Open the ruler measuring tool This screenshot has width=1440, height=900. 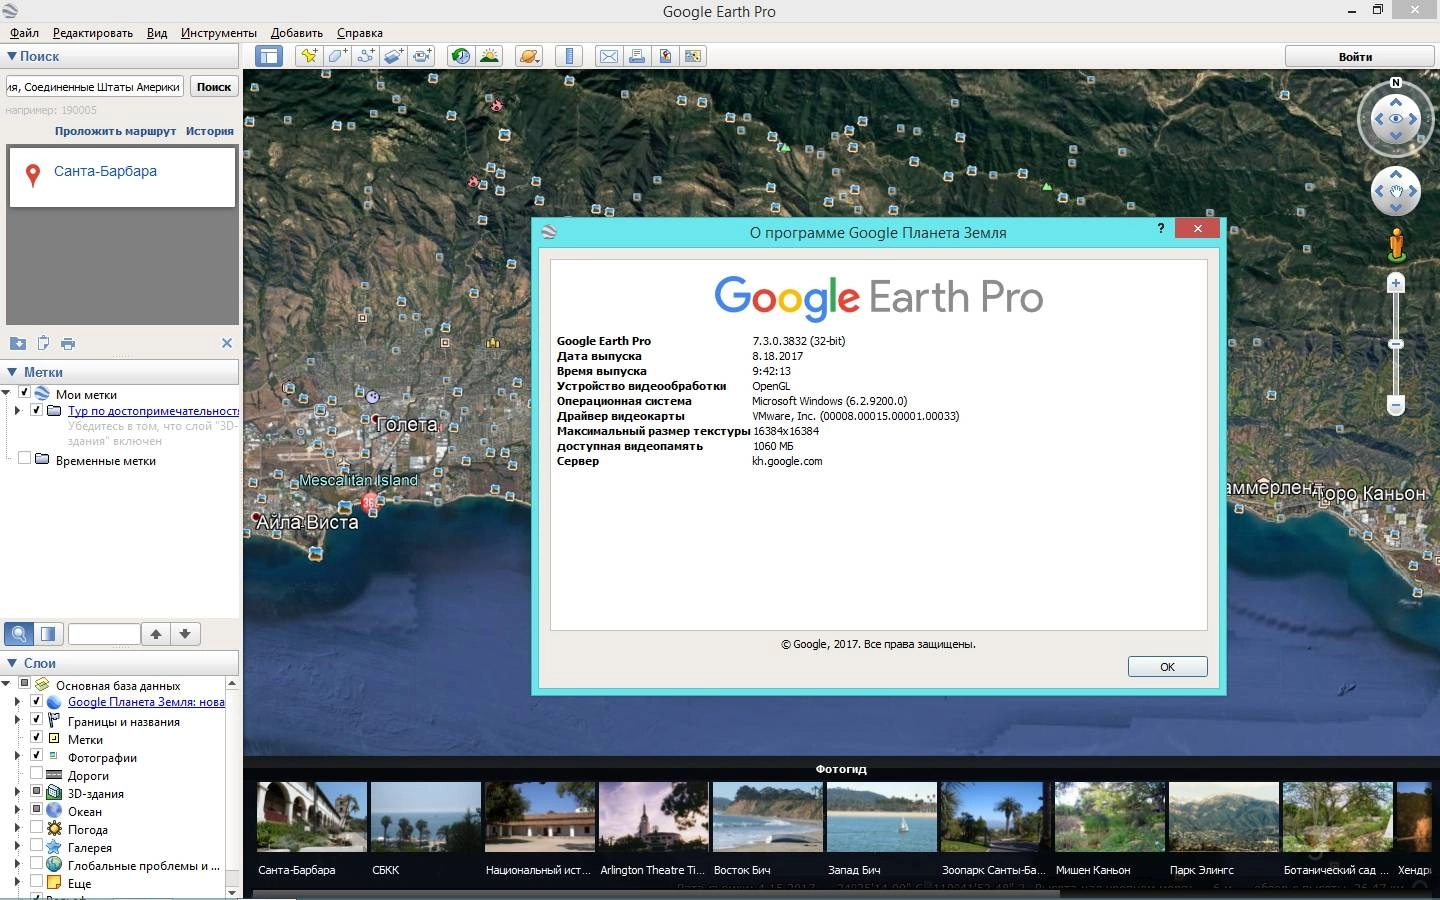point(568,56)
